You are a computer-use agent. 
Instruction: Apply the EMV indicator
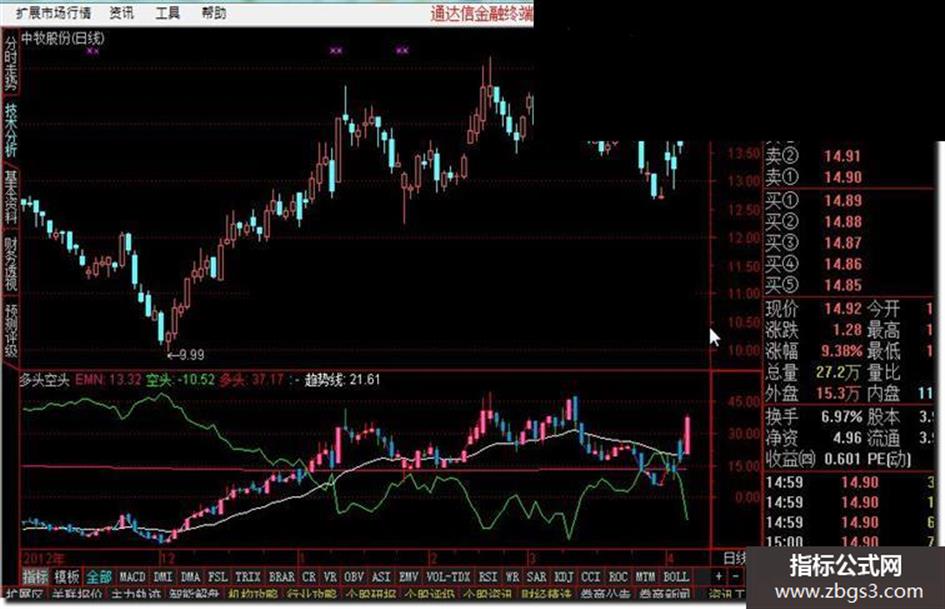click(409, 577)
